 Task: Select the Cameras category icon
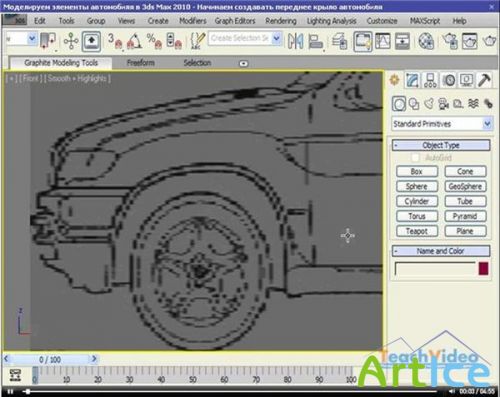click(444, 104)
